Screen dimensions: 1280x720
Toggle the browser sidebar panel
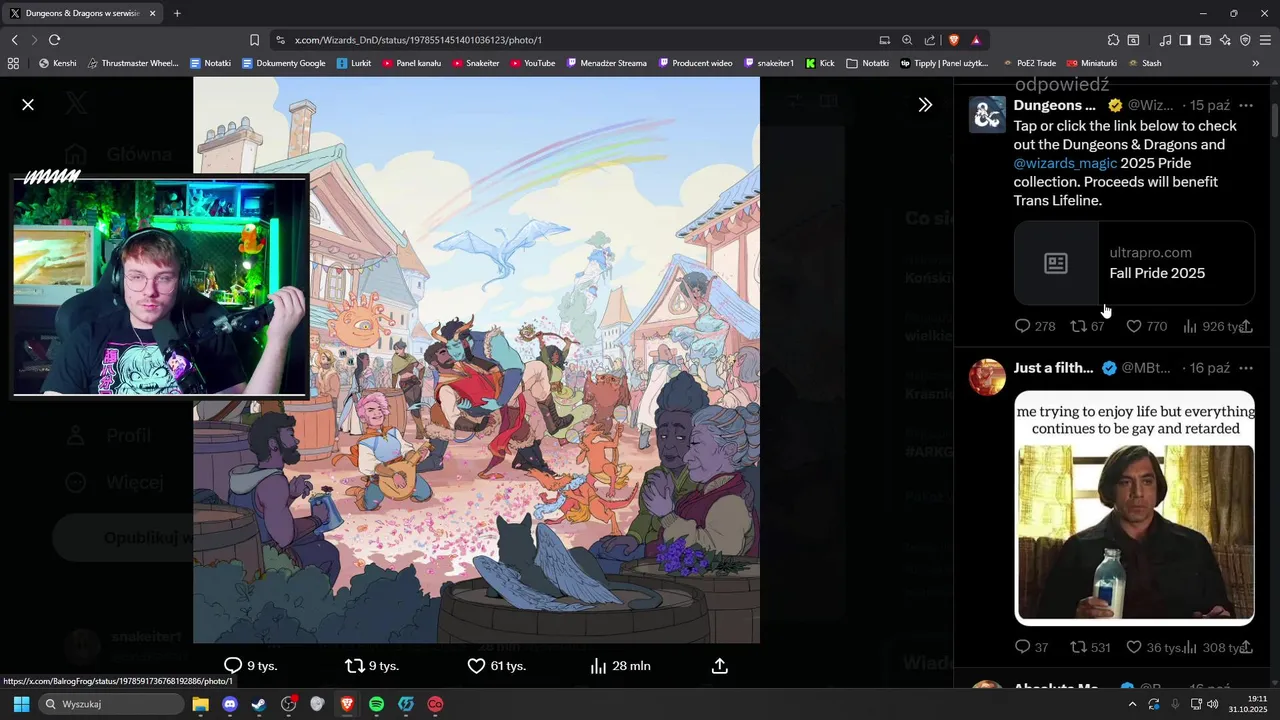1185,40
